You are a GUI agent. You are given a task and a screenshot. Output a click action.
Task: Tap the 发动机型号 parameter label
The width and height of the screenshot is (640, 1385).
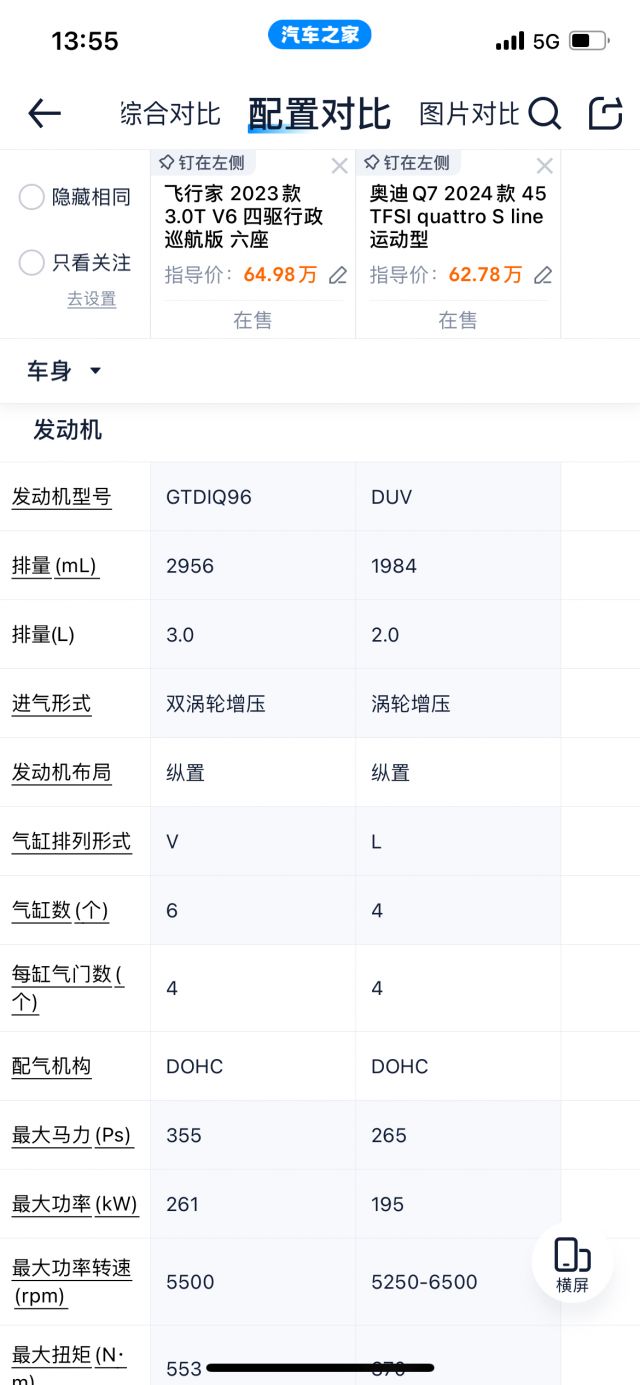pyautogui.click(x=61, y=497)
